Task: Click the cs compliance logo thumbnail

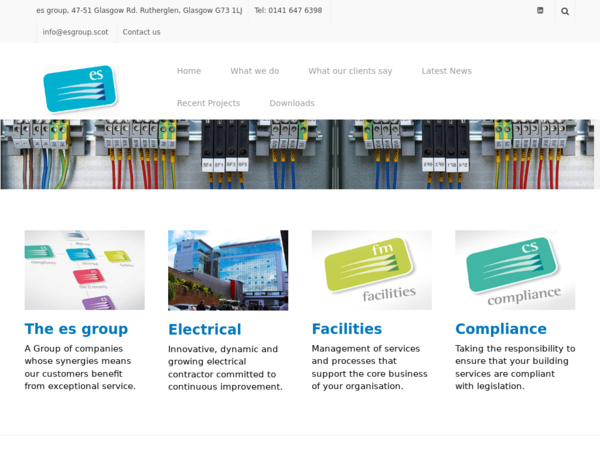Action: pos(515,270)
